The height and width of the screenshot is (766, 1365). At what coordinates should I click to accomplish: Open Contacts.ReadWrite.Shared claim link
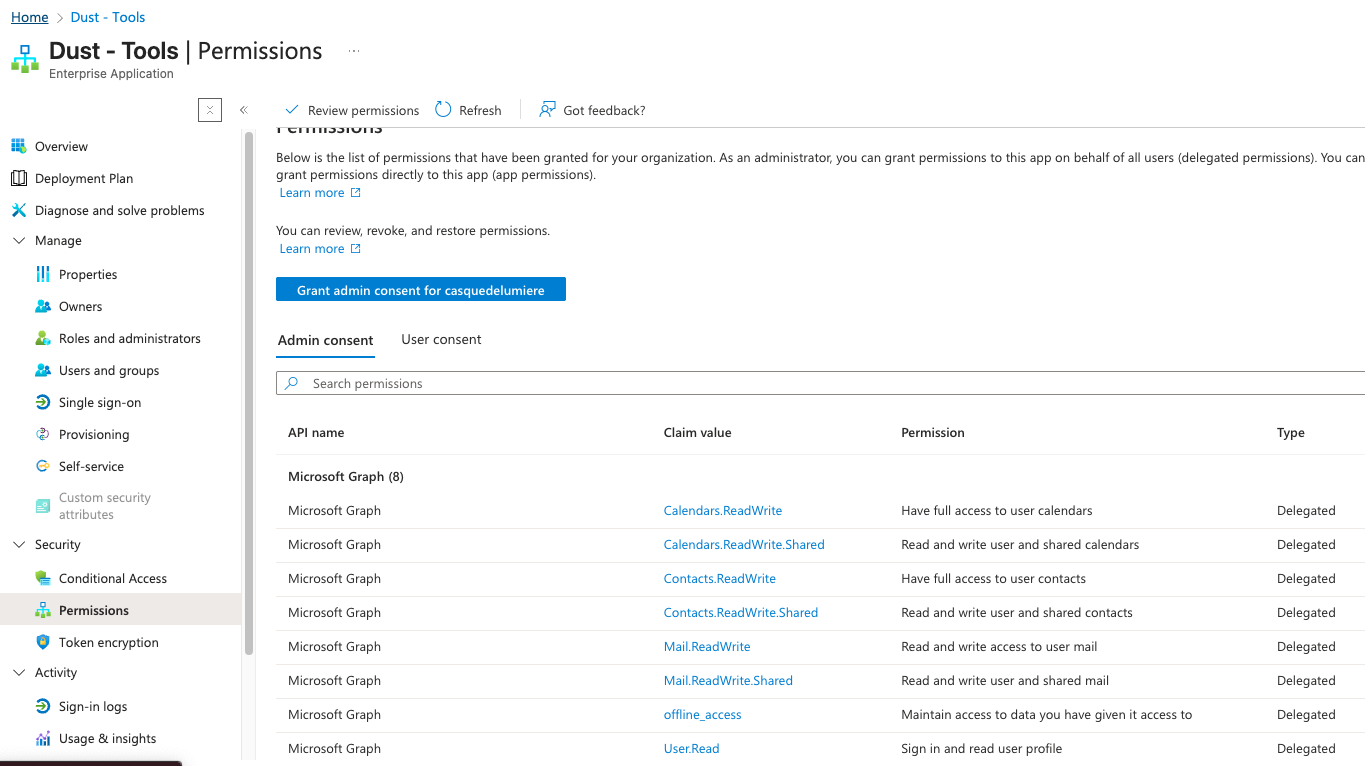pyautogui.click(x=741, y=613)
